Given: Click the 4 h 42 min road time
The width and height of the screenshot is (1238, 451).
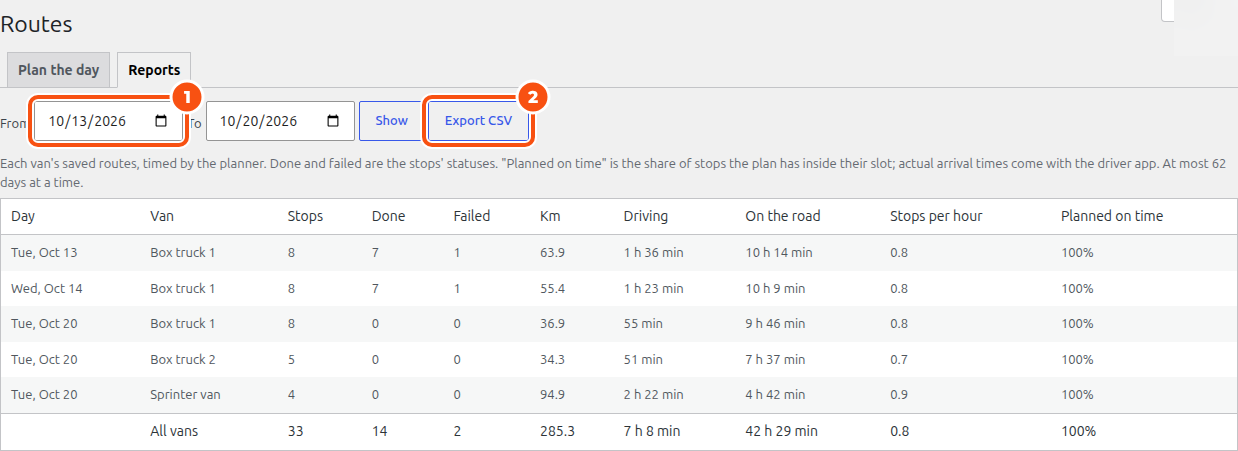Looking at the screenshot, I should 775,395.
